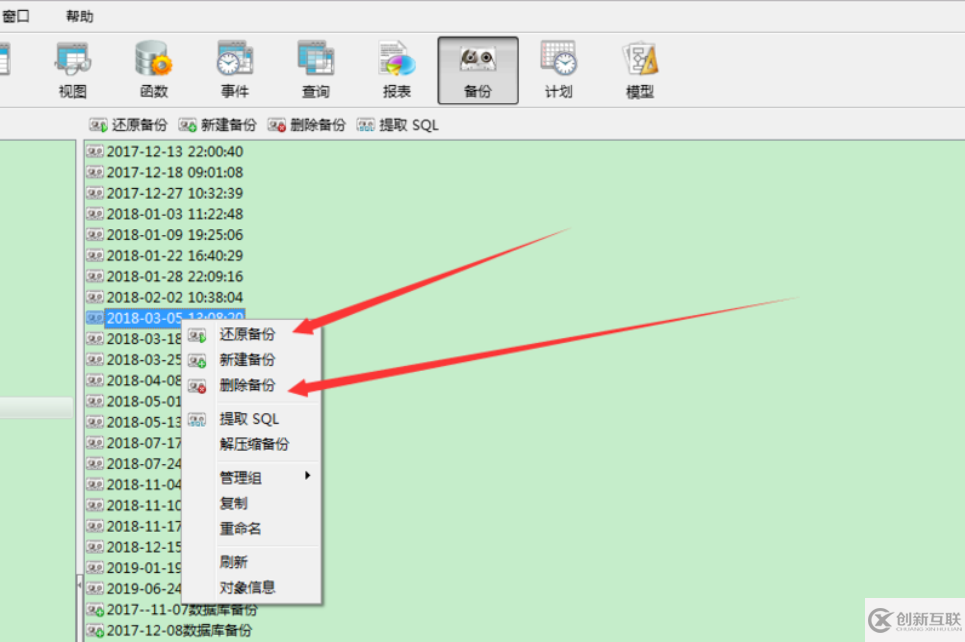The width and height of the screenshot is (965, 642).
Task: Open the 帮助 menu
Action: pos(79,16)
